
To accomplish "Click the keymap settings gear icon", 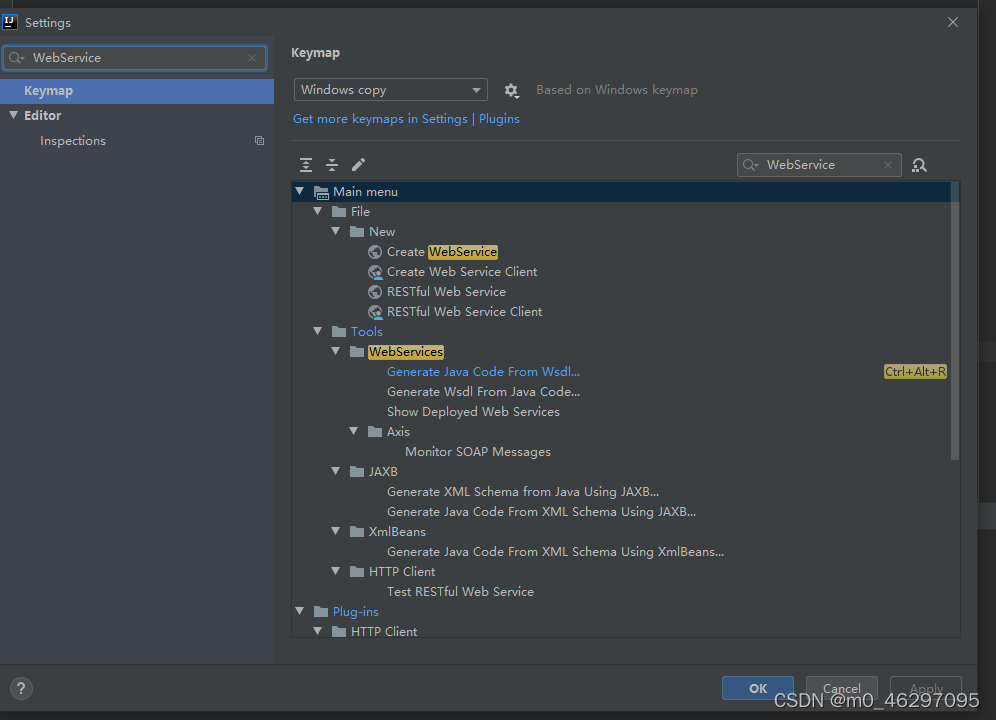I will coord(511,90).
